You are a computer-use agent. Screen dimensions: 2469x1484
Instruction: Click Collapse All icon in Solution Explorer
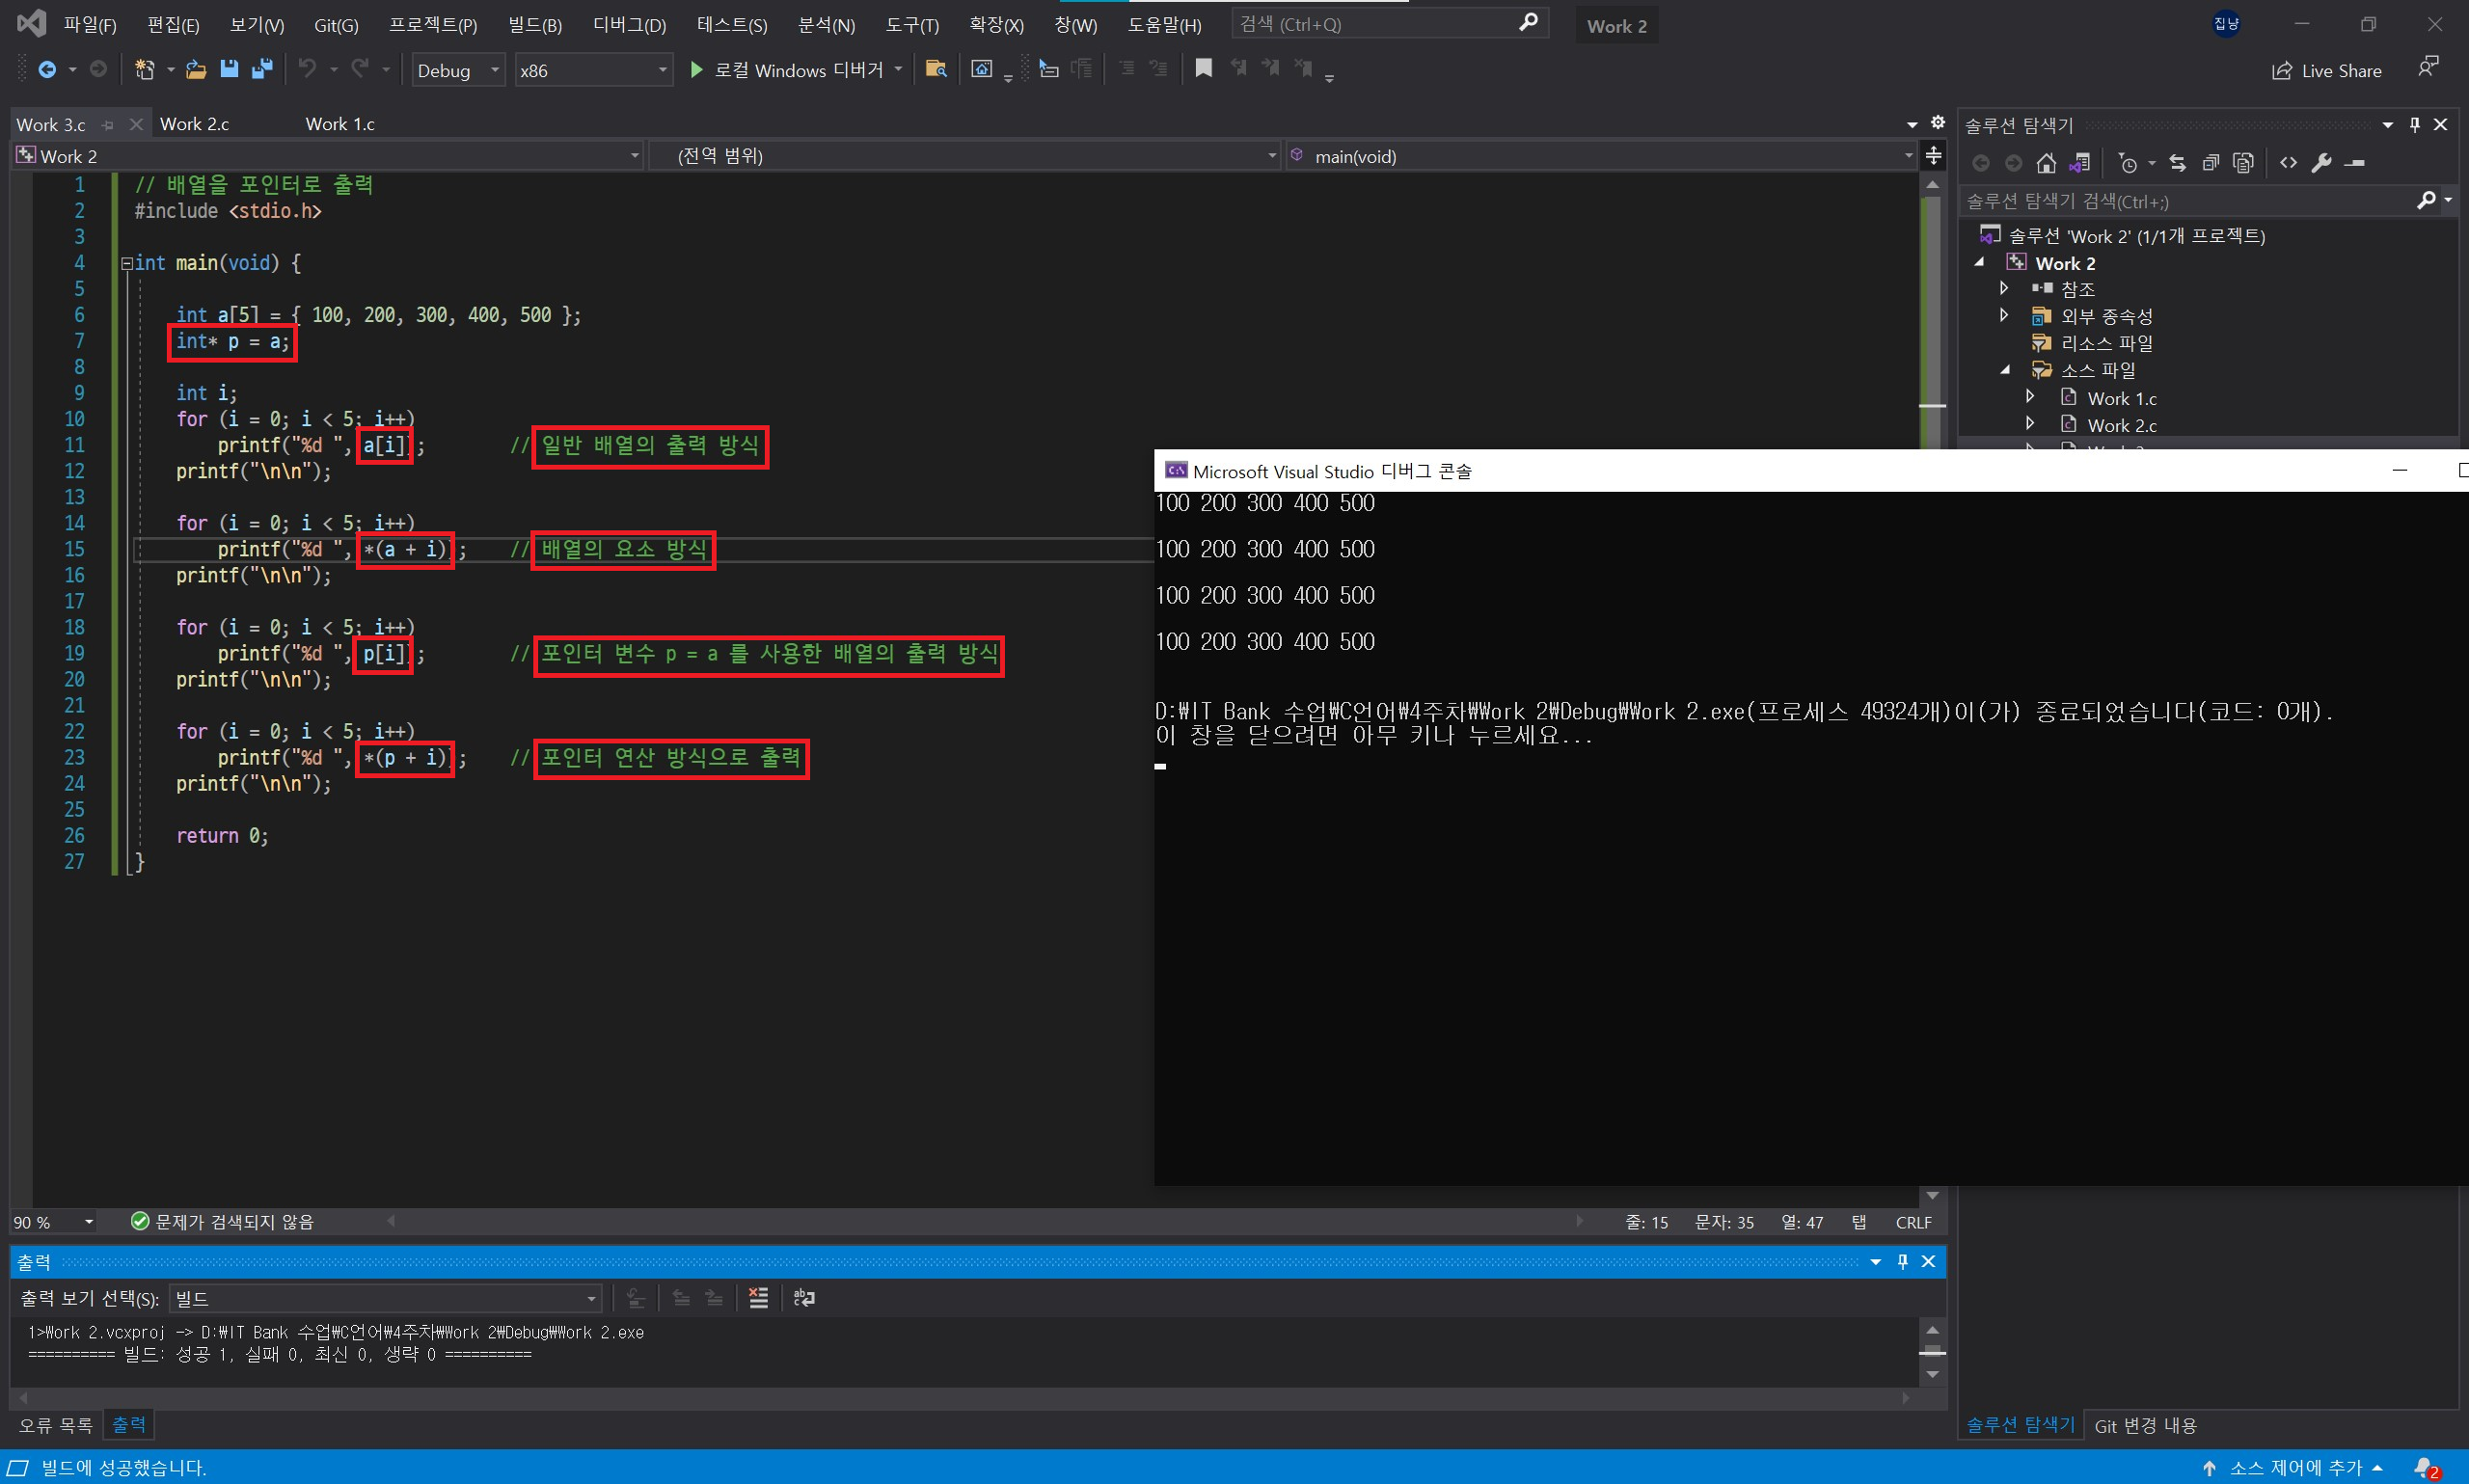tap(2211, 163)
